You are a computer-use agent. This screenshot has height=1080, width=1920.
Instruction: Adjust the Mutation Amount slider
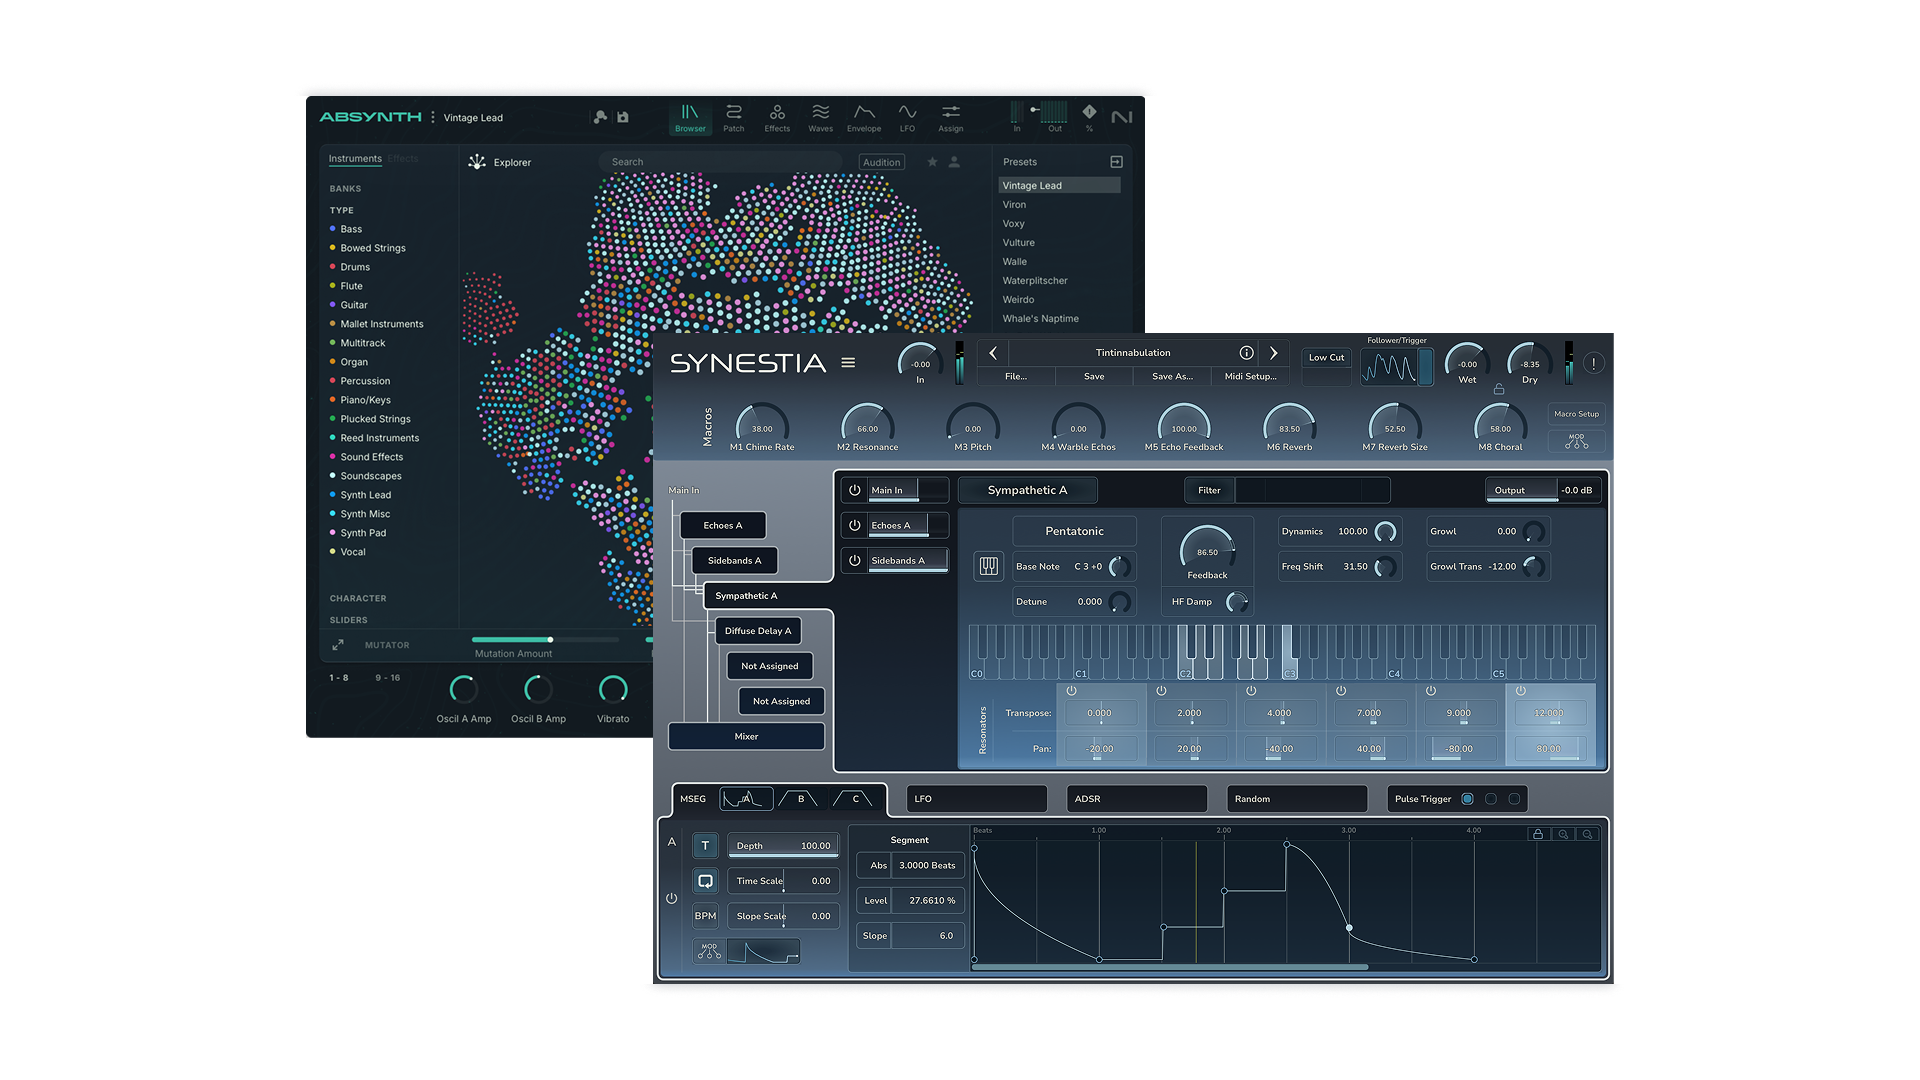point(548,640)
